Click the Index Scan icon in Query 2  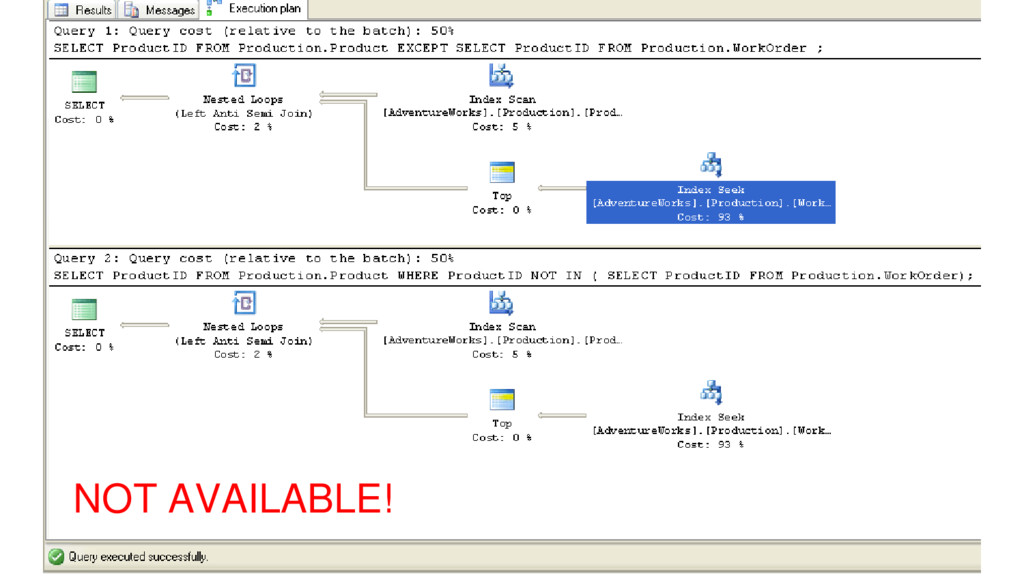click(501, 302)
